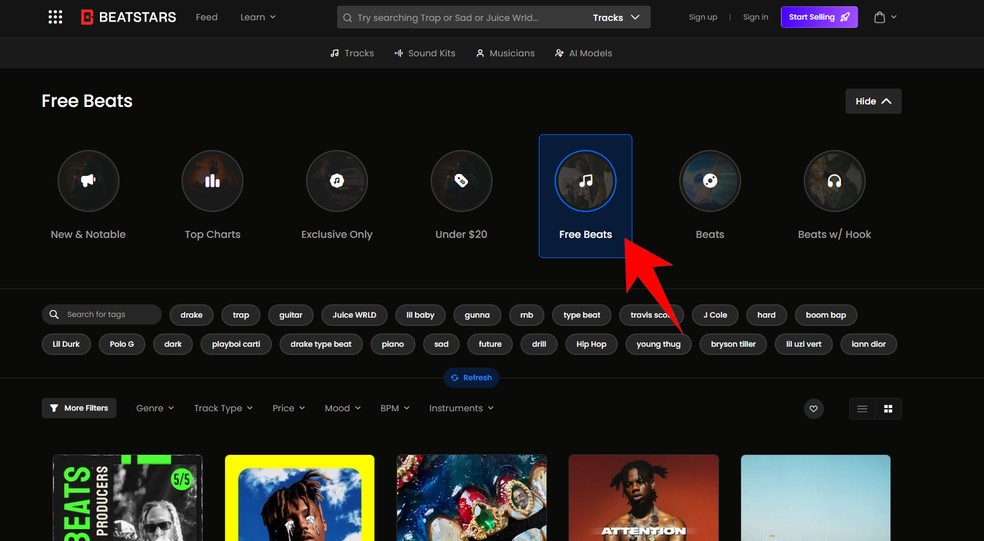Select the Under $20 price tag icon
984x541 pixels.
[x=461, y=181]
